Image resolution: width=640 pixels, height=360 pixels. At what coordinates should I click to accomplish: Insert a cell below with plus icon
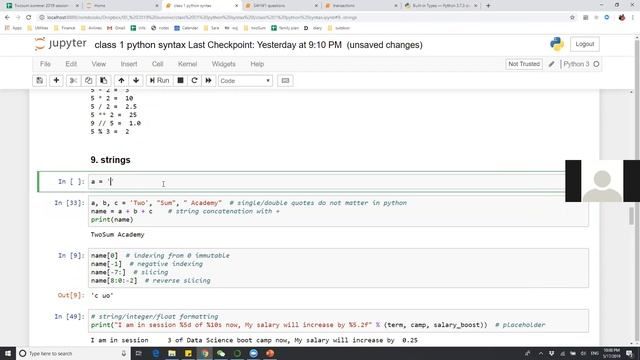pyautogui.click(x=56, y=80)
